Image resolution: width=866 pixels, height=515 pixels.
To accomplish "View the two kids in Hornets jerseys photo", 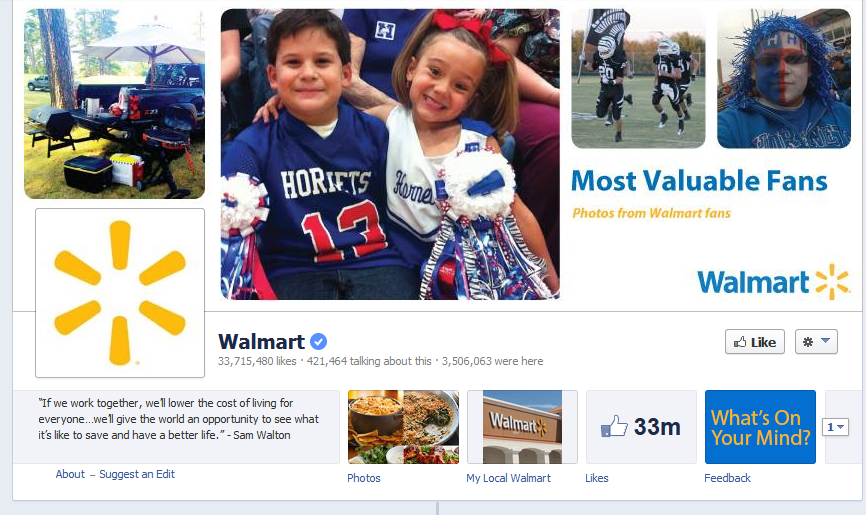I will (x=390, y=154).
